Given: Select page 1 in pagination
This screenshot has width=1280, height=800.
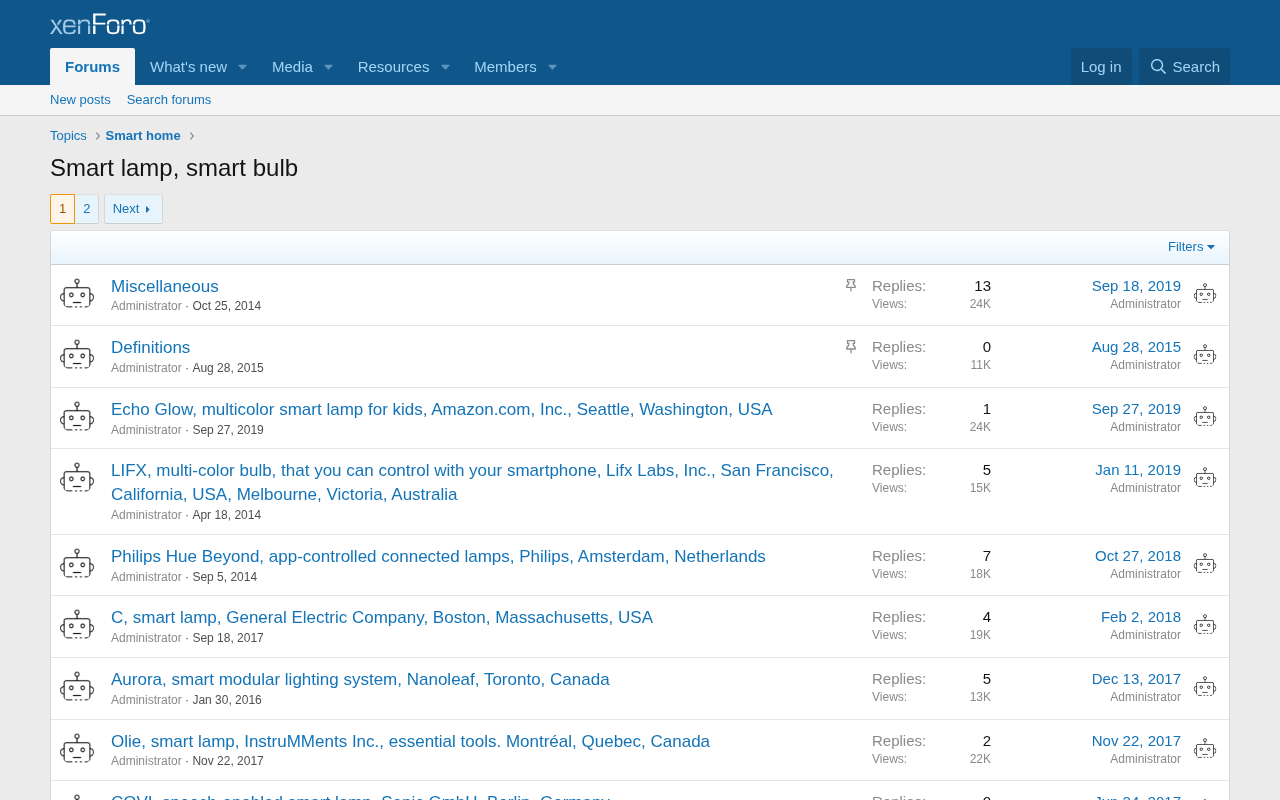Looking at the screenshot, I should click(62, 209).
